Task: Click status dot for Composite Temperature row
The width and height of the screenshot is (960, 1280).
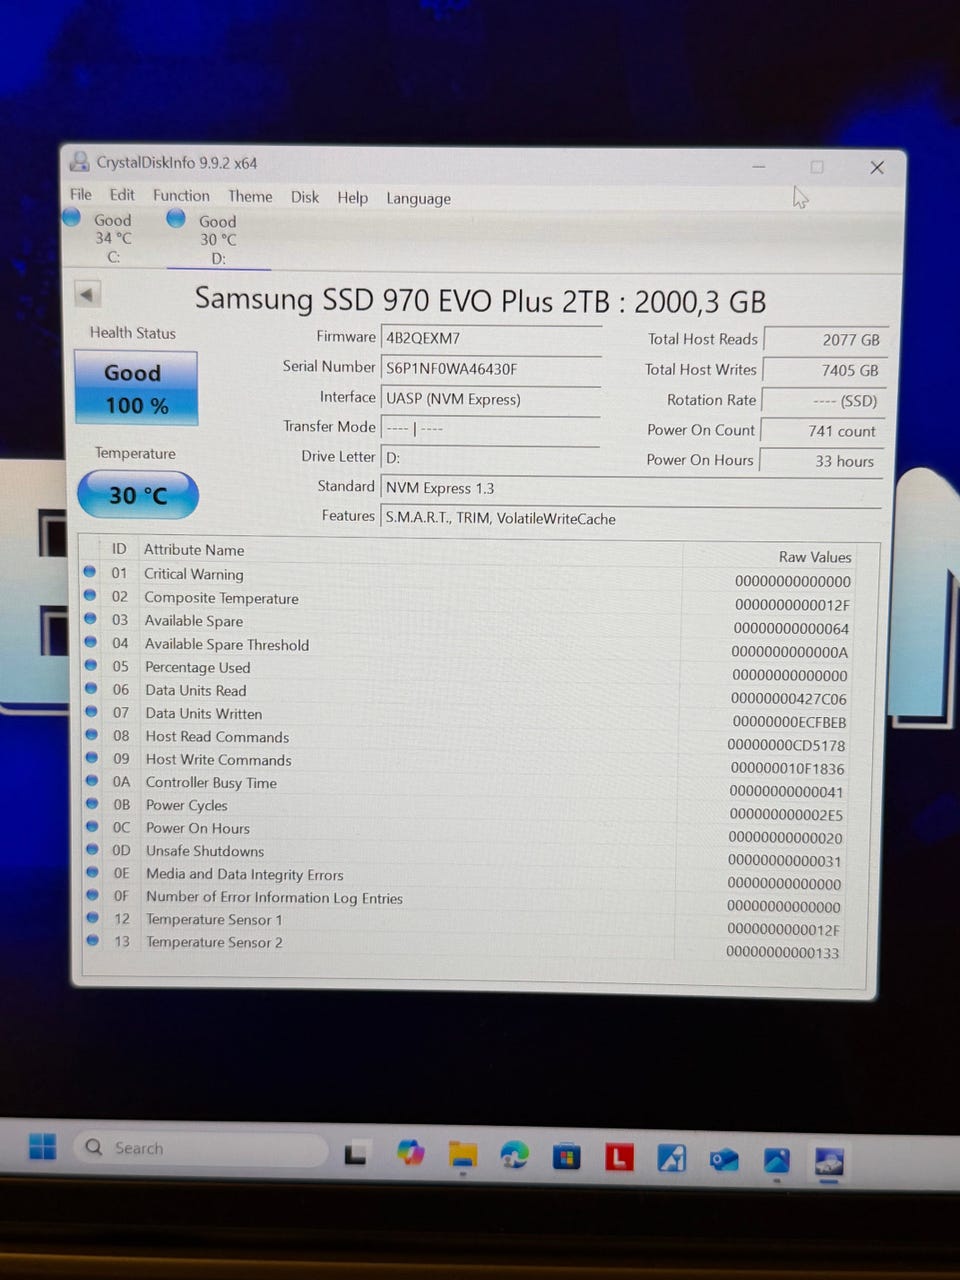Action: click(x=90, y=596)
